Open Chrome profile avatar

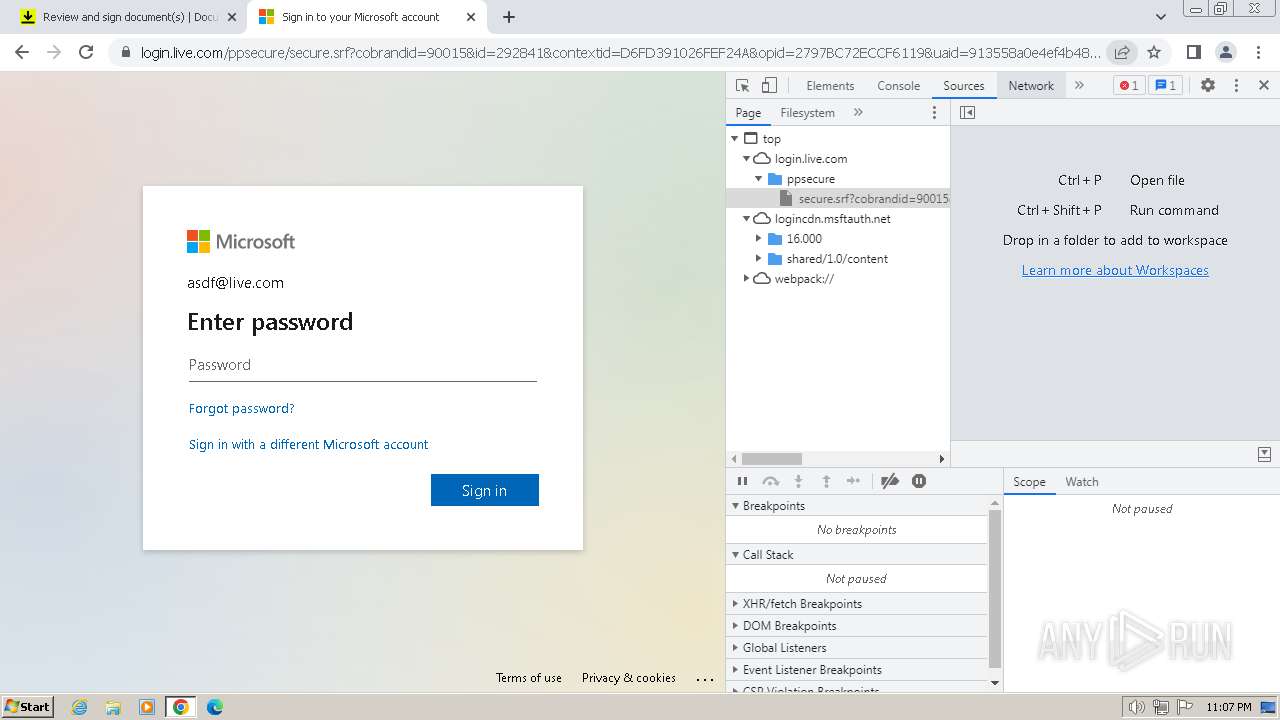1225,52
